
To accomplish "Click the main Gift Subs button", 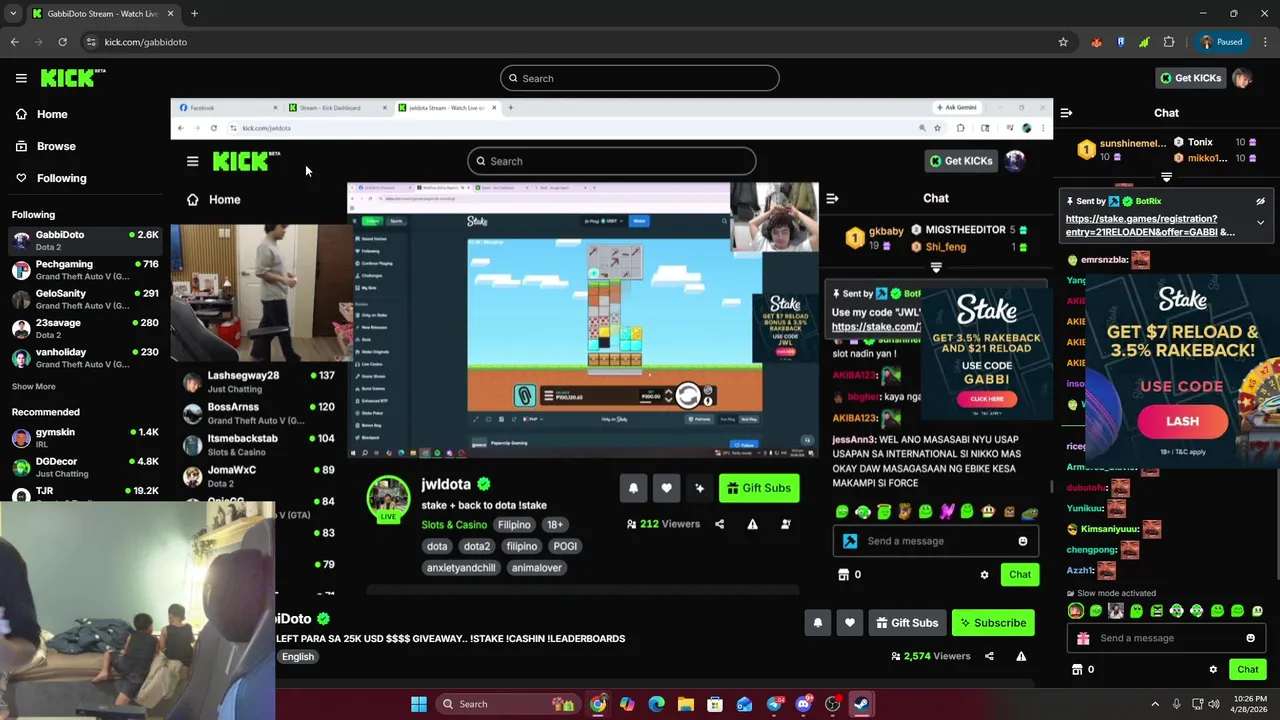I will point(907,623).
